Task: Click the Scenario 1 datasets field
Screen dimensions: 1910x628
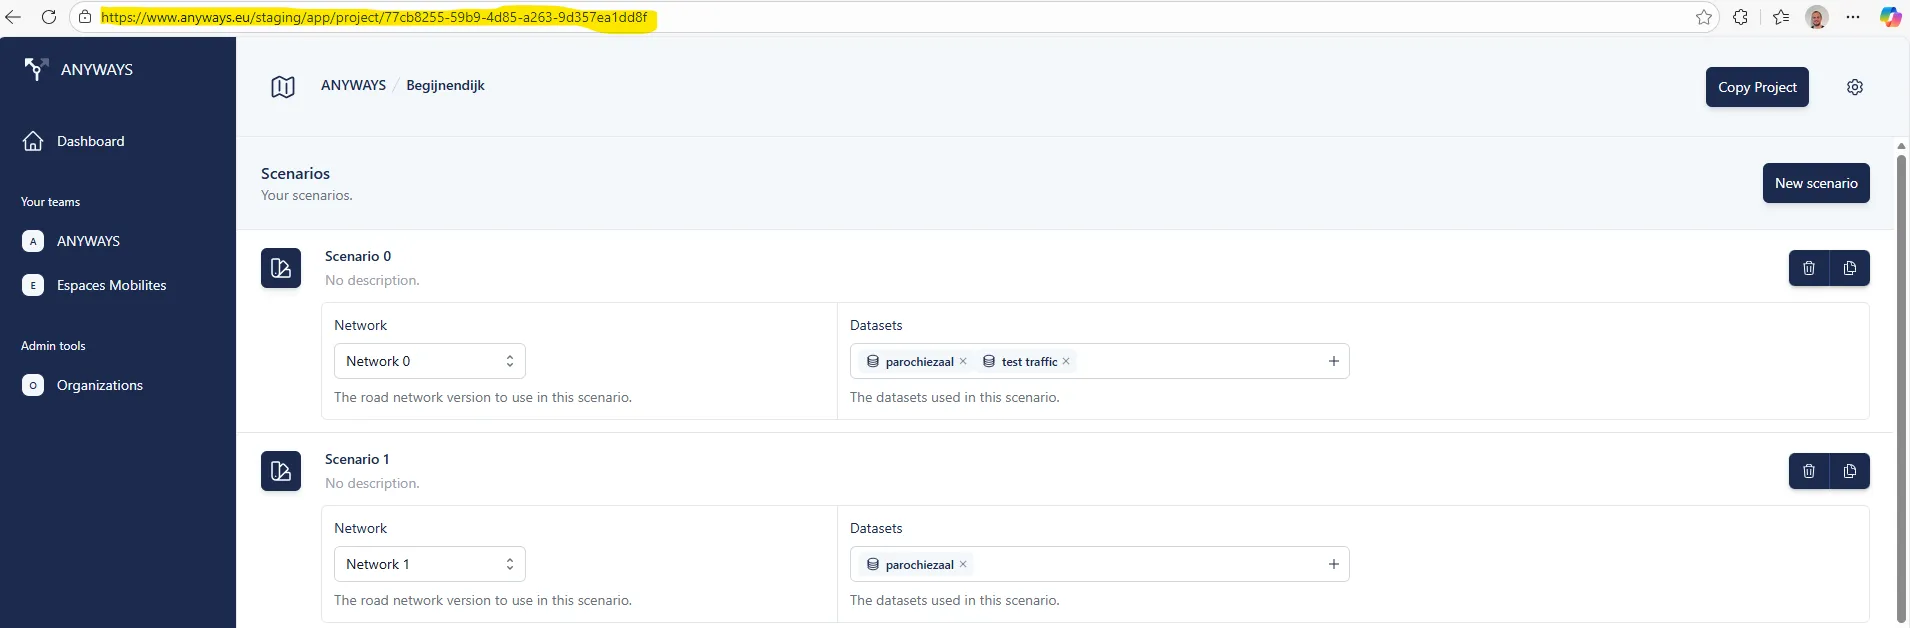Action: coord(1100,564)
